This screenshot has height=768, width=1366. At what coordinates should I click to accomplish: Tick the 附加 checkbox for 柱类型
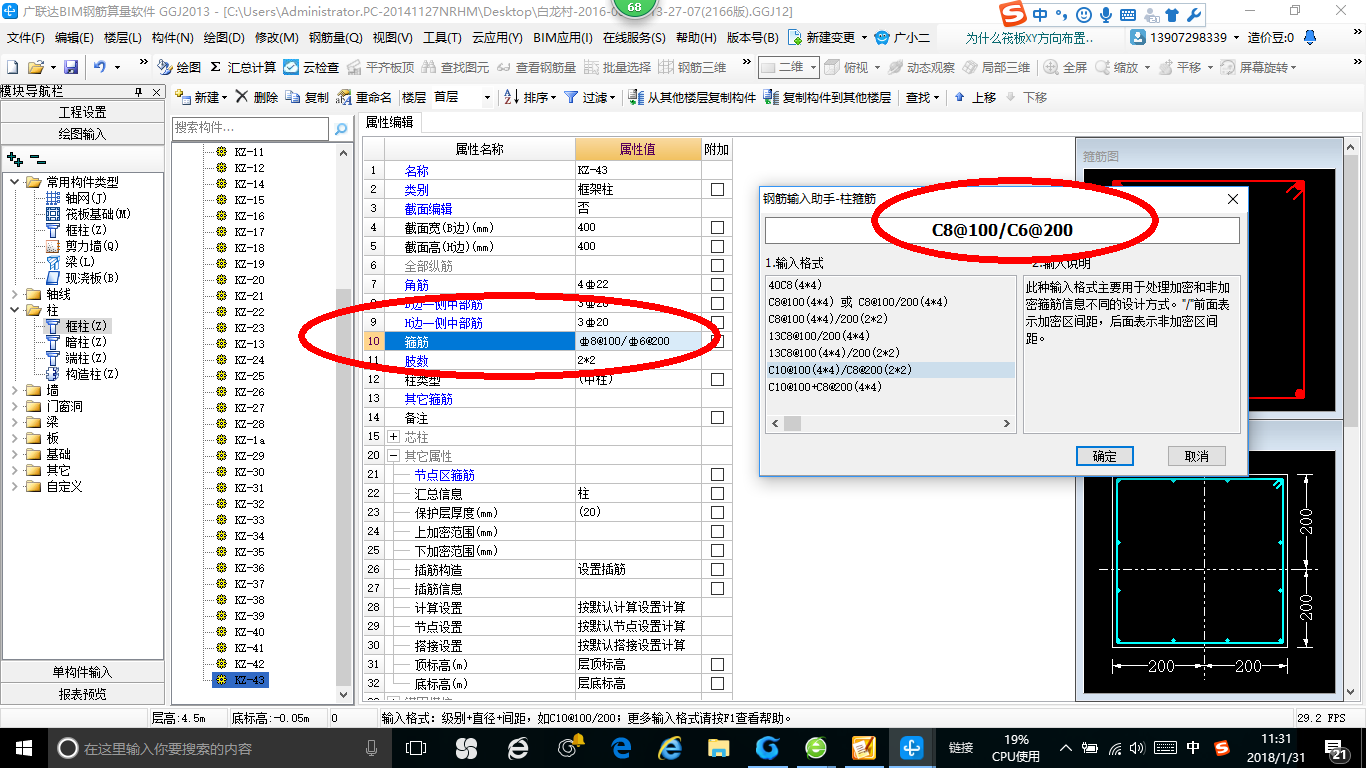tap(717, 380)
